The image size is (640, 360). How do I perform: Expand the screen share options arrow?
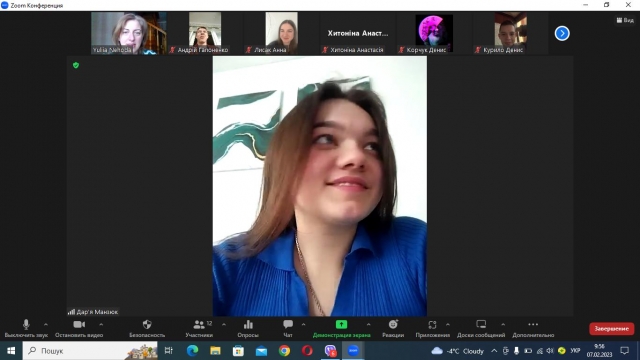369,324
